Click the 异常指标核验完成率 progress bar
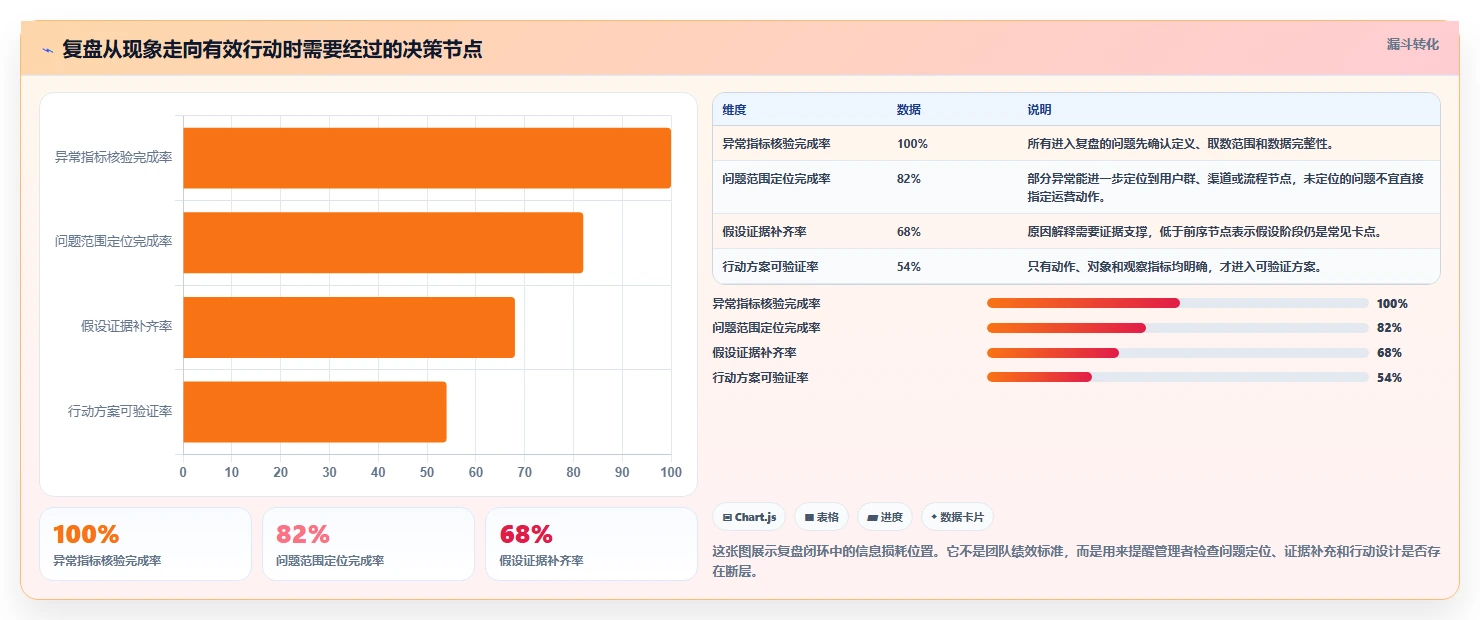1480x620 pixels. click(x=1178, y=303)
